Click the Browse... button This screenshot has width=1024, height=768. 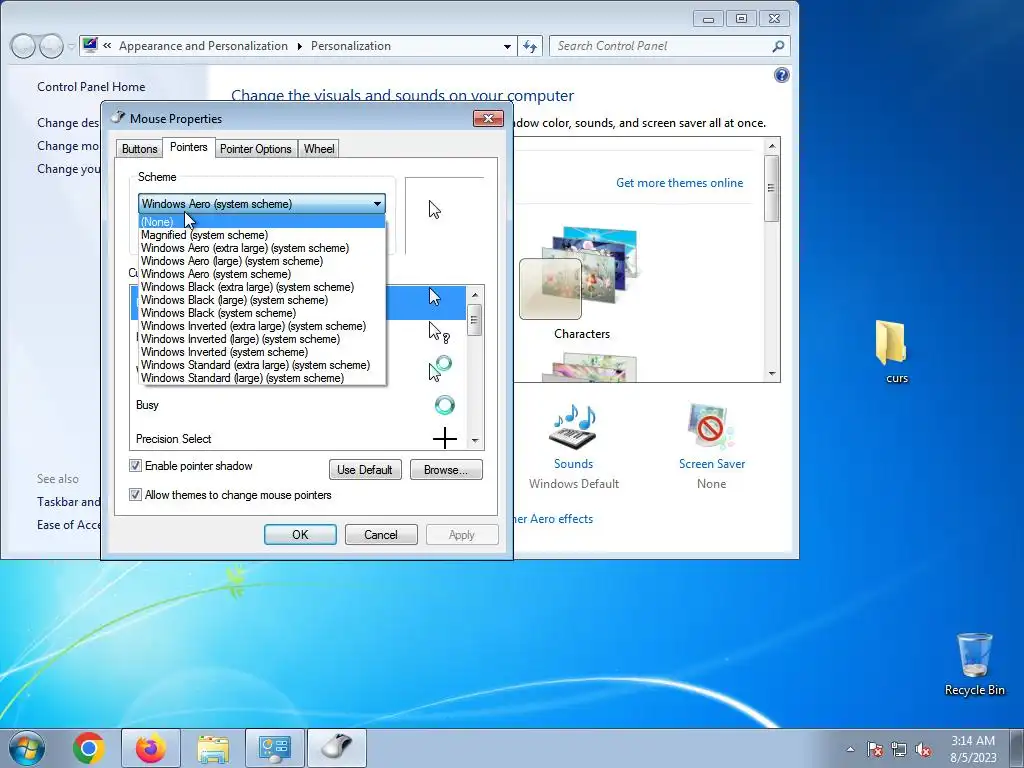coord(446,470)
